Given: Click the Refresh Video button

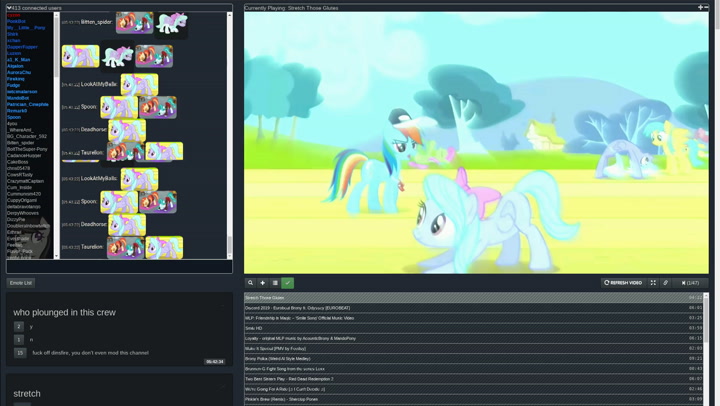Looking at the screenshot, I should (x=623, y=283).
